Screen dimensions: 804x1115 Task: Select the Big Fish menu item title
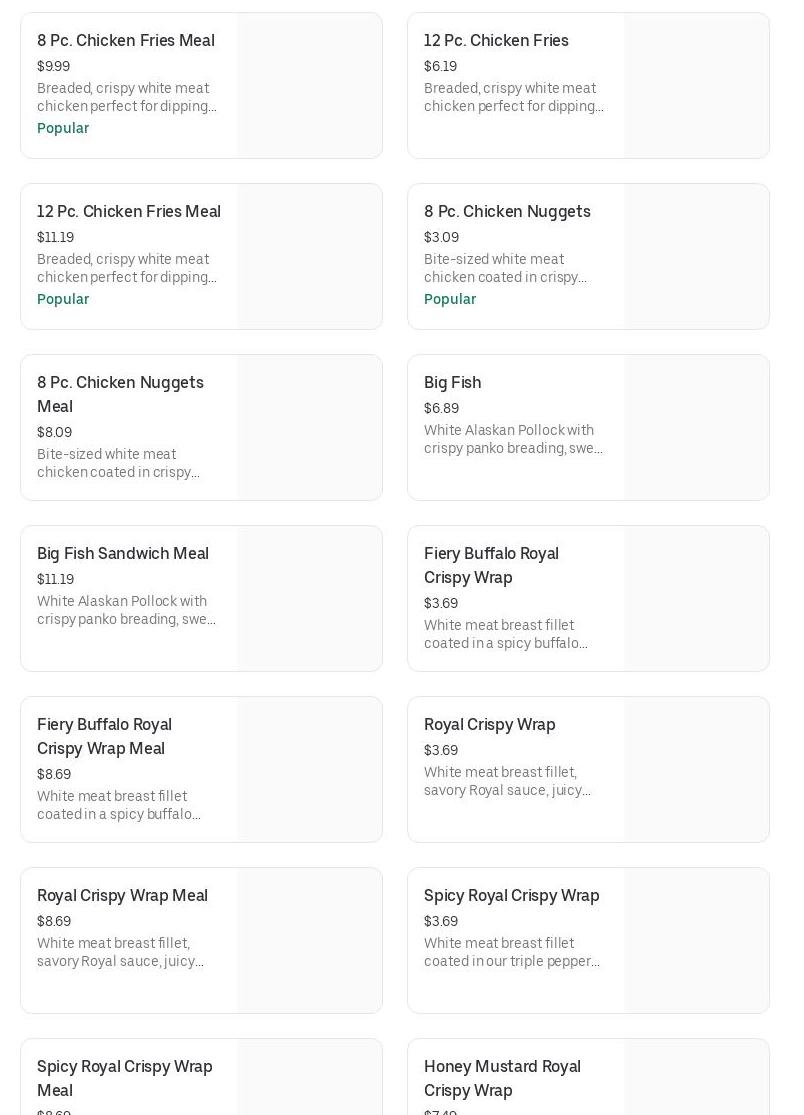pyautogui.click(x=452, y=383)
